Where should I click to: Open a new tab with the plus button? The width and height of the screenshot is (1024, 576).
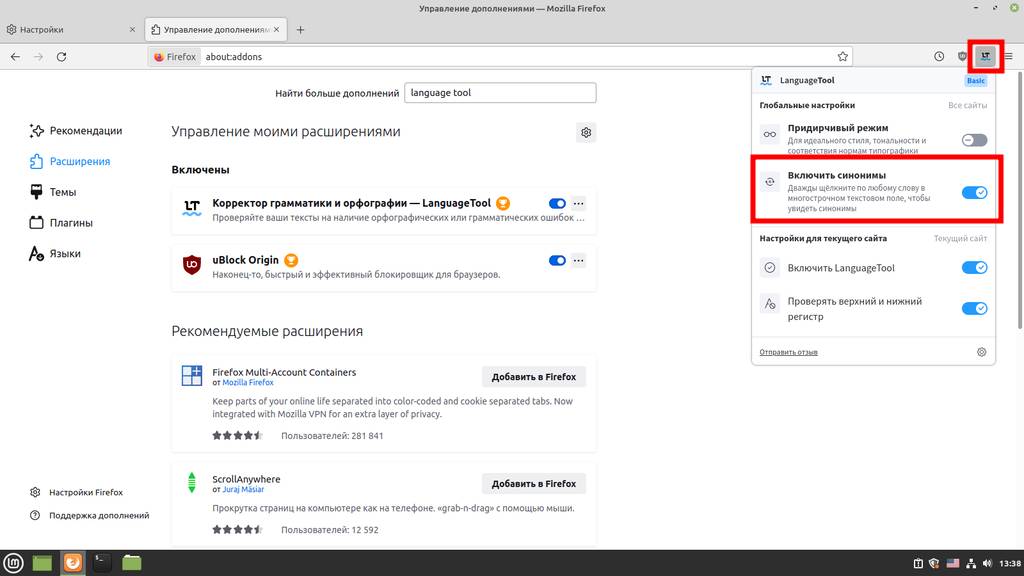300,29
